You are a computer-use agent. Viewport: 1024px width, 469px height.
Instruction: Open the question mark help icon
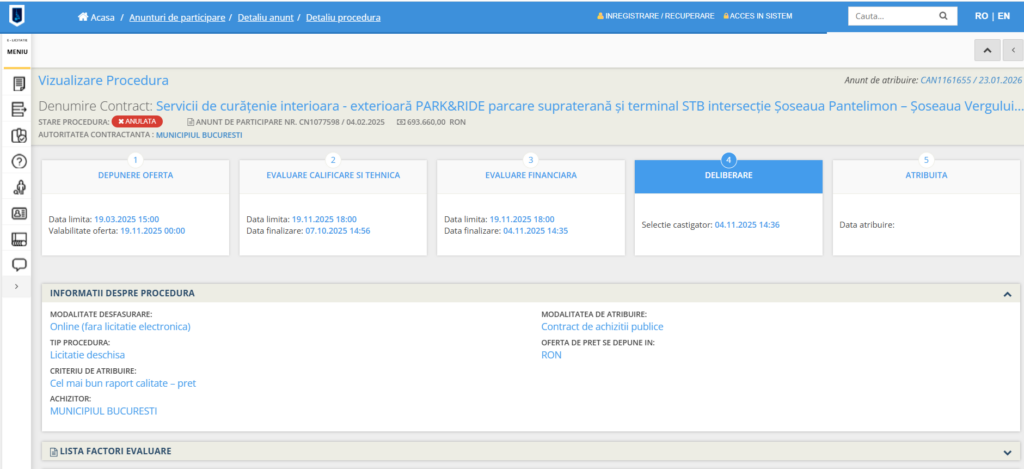[18, 161]
